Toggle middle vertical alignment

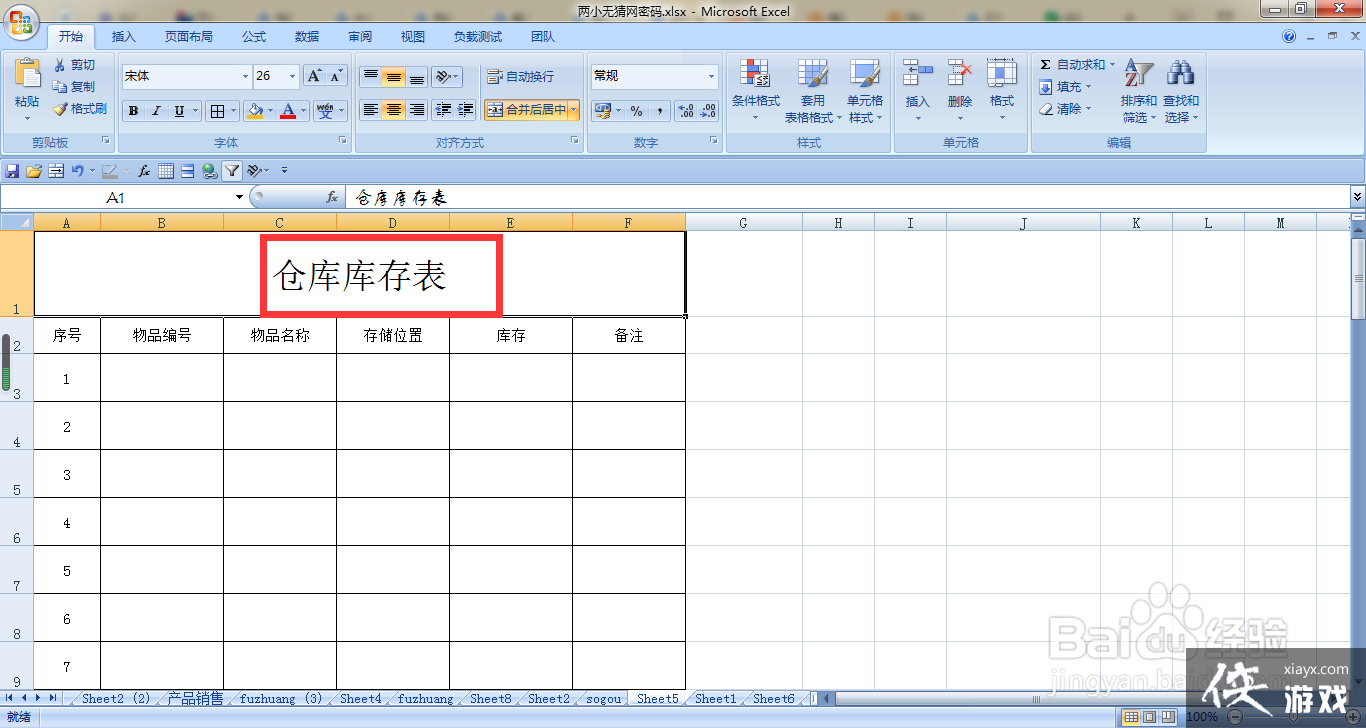point(394,76)
